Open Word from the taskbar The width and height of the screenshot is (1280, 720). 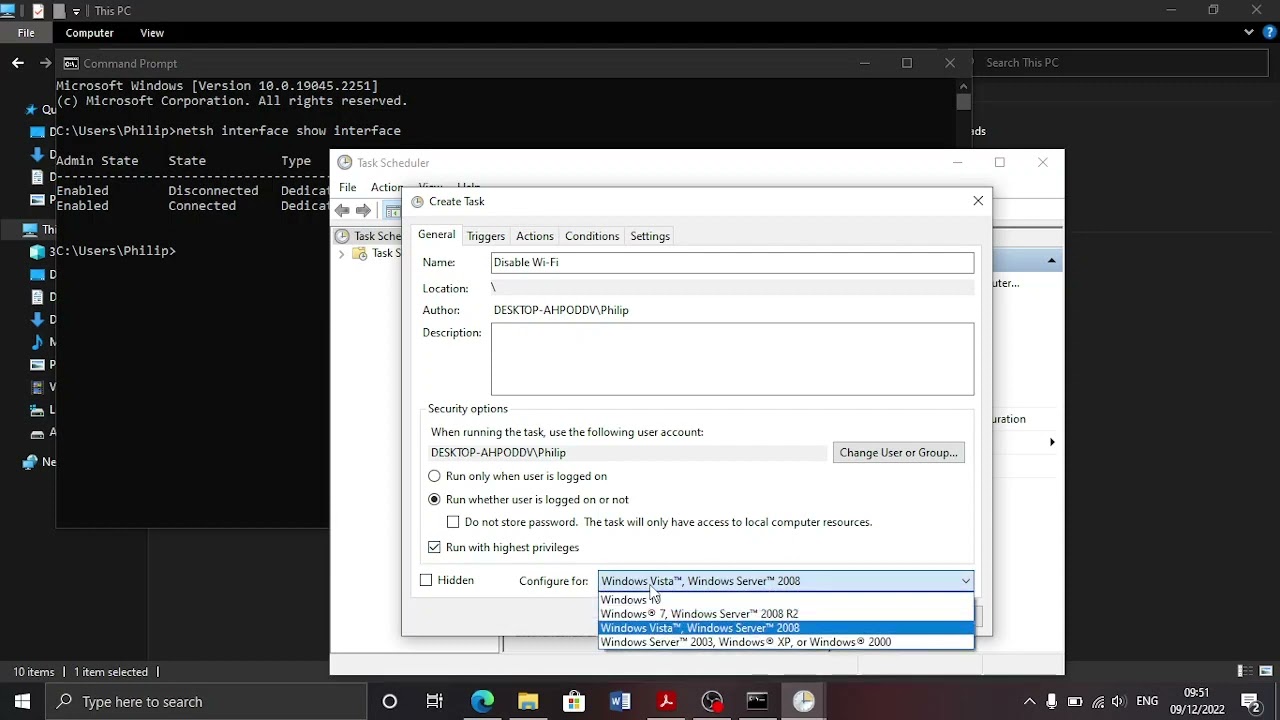pyautogui.click(x=620, y=701)
